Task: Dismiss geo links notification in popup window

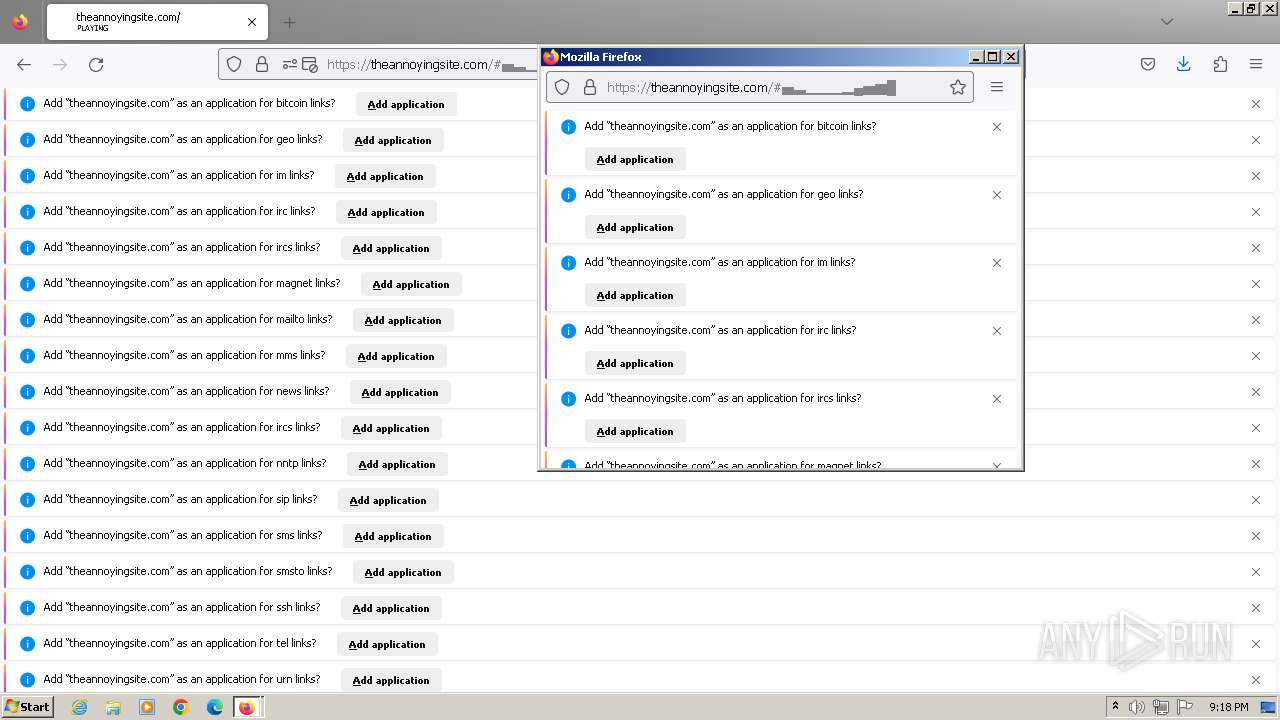Action: coord(997,195)
